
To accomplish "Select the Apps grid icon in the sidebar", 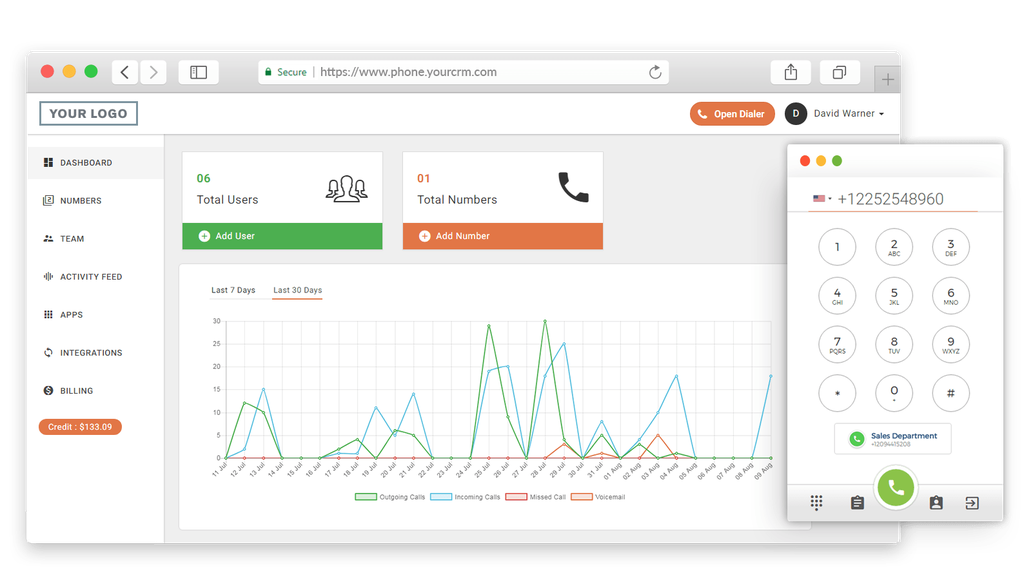I will (x=48, y=314).
